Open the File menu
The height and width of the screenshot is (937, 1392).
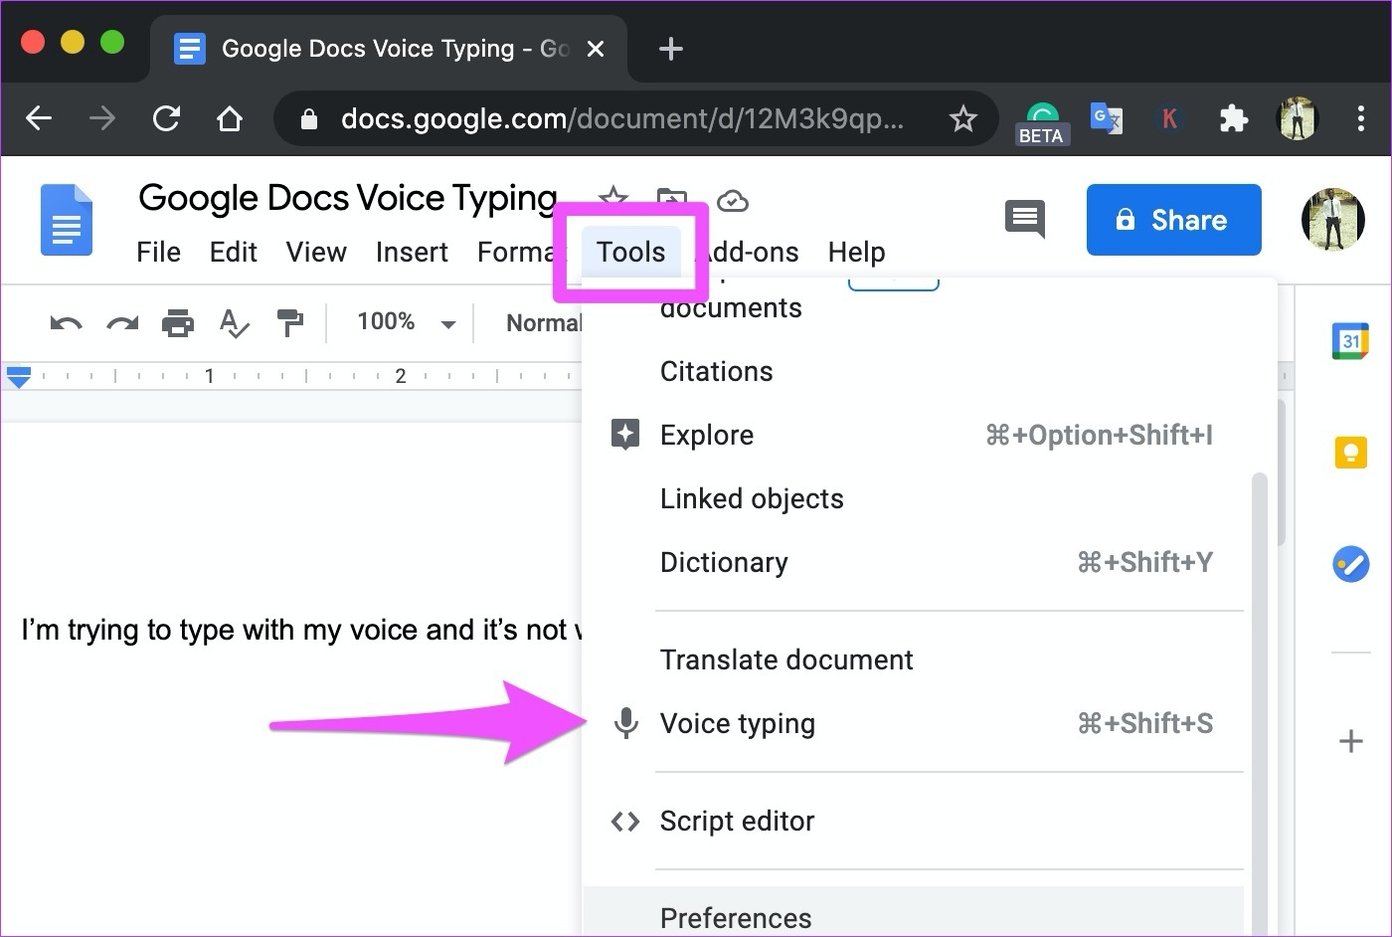tap(158, 252)
